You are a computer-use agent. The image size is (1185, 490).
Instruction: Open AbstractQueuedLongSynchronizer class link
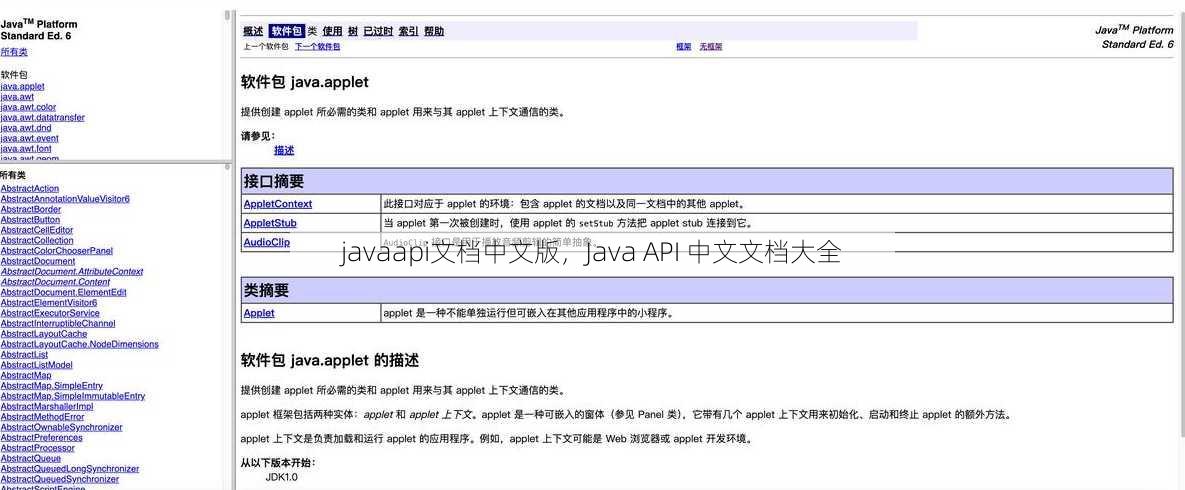click(x=70, y=469)
